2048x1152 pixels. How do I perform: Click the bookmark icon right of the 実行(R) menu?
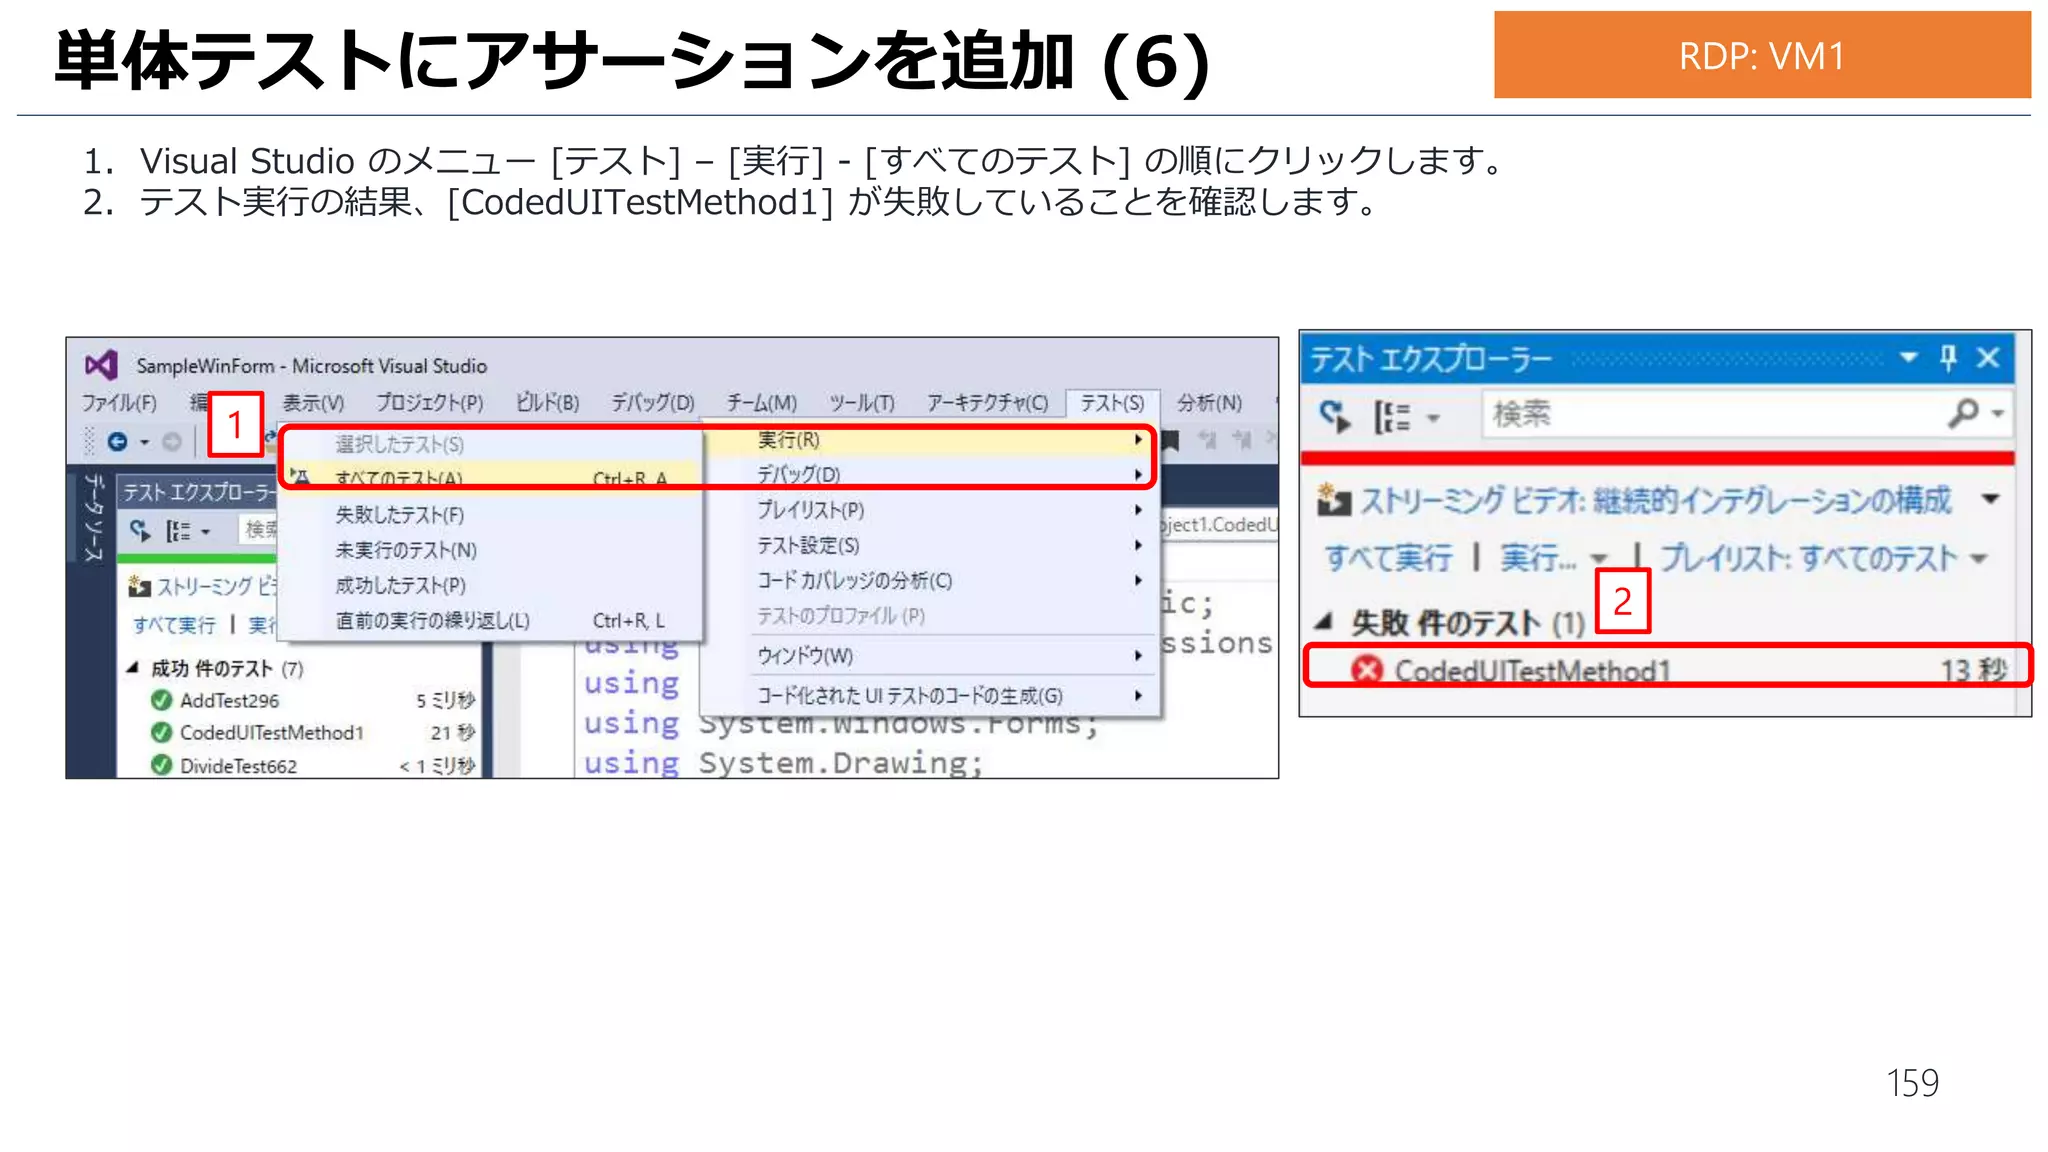click(1169, 440)
